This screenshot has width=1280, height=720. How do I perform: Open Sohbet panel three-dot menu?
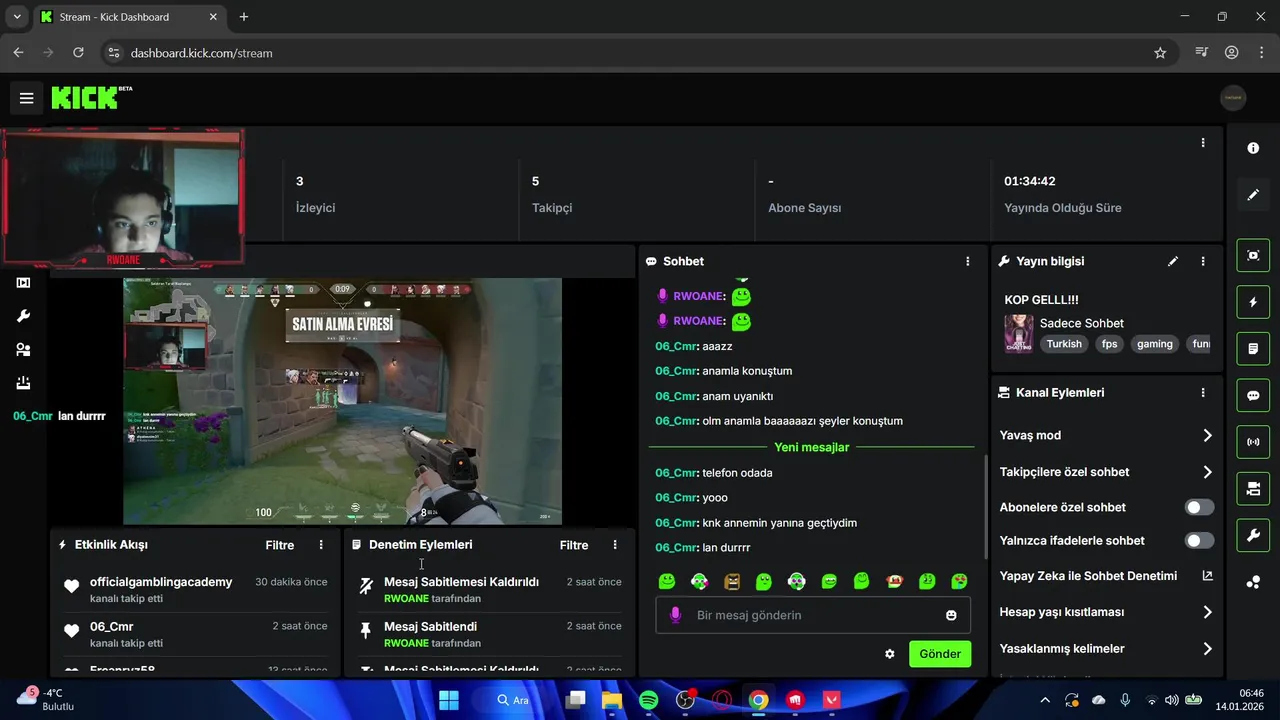967,261
